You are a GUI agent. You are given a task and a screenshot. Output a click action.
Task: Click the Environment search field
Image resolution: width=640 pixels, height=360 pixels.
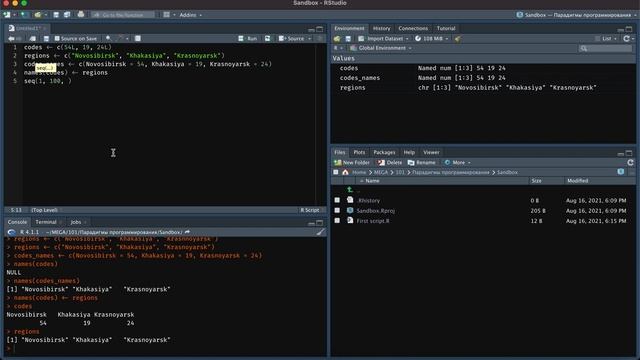pos(606,48)
